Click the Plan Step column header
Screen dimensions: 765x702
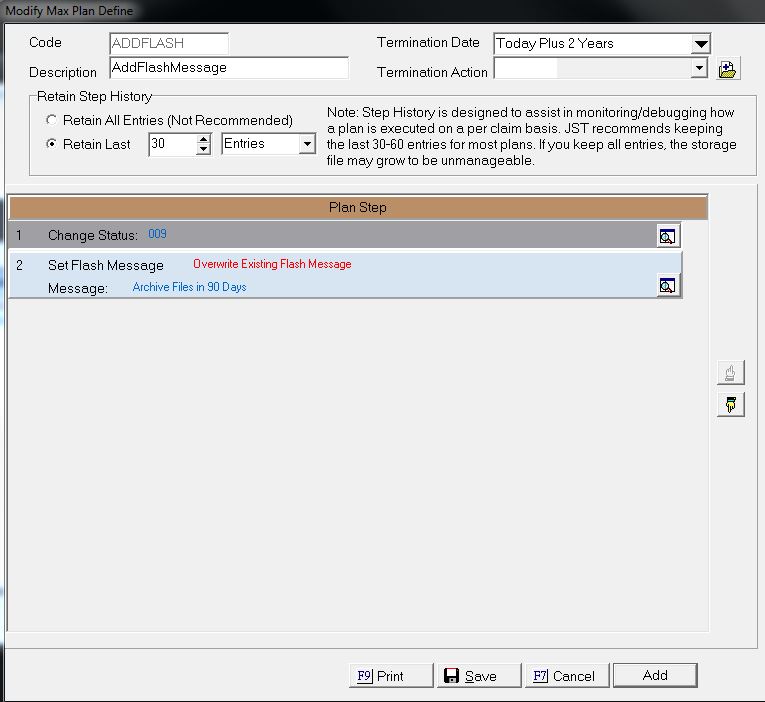coord(358,207)
